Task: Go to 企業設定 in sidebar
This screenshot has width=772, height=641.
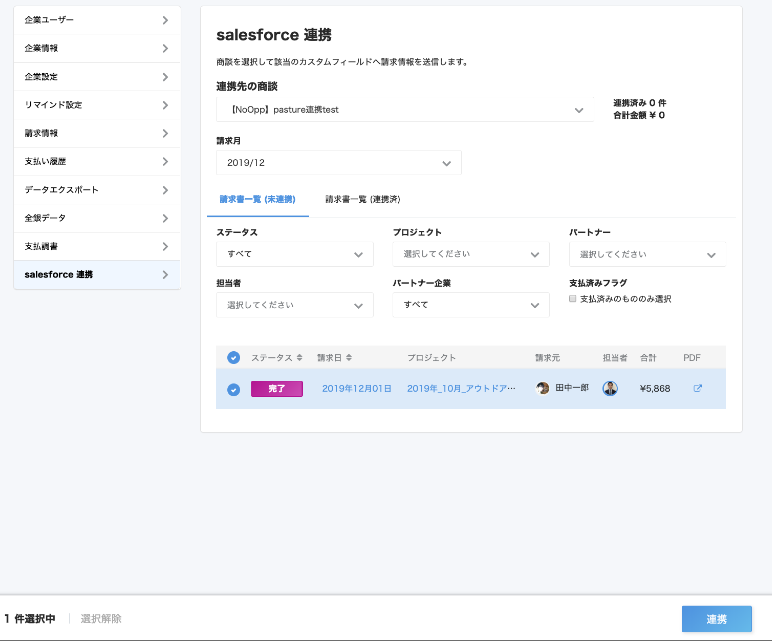Action: [97, 77]
